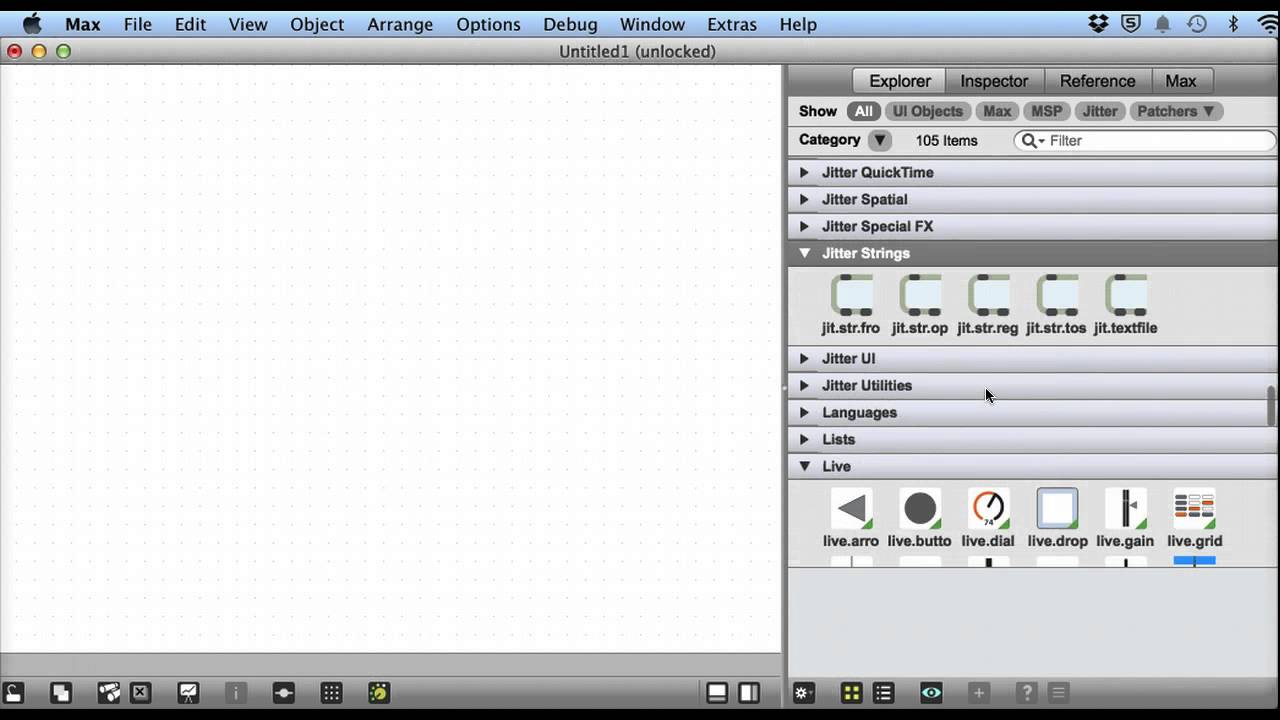Open the Category dropdown arrow

879,140
